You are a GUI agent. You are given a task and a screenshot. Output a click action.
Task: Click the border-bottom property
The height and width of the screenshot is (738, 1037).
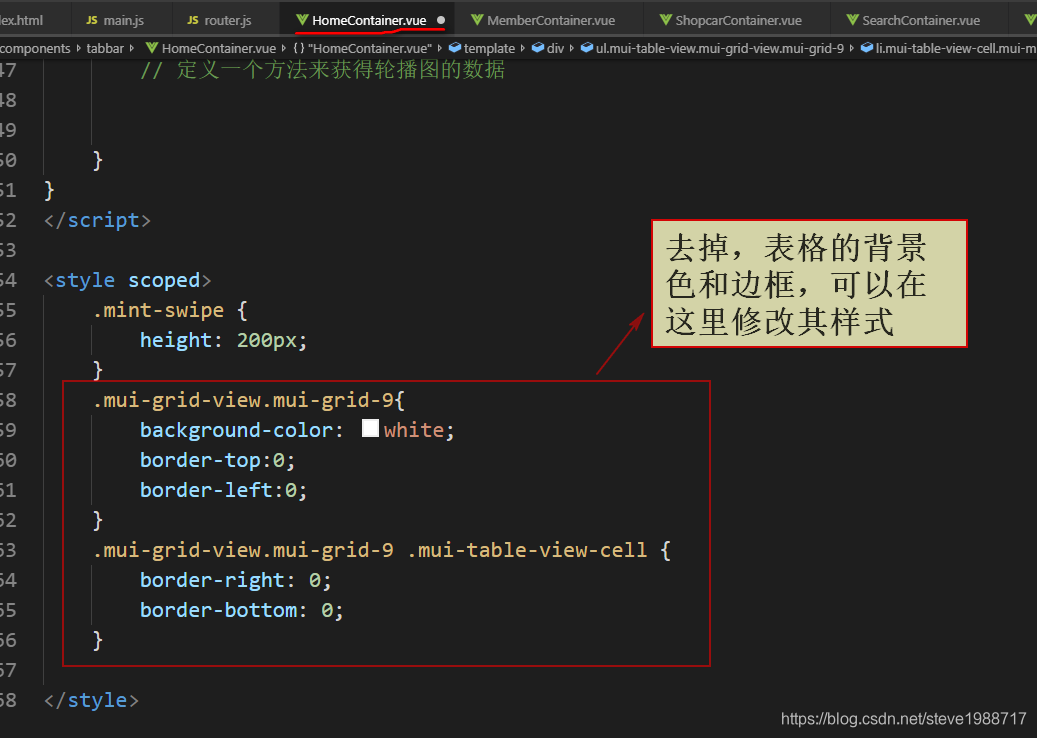click(218, 610)
